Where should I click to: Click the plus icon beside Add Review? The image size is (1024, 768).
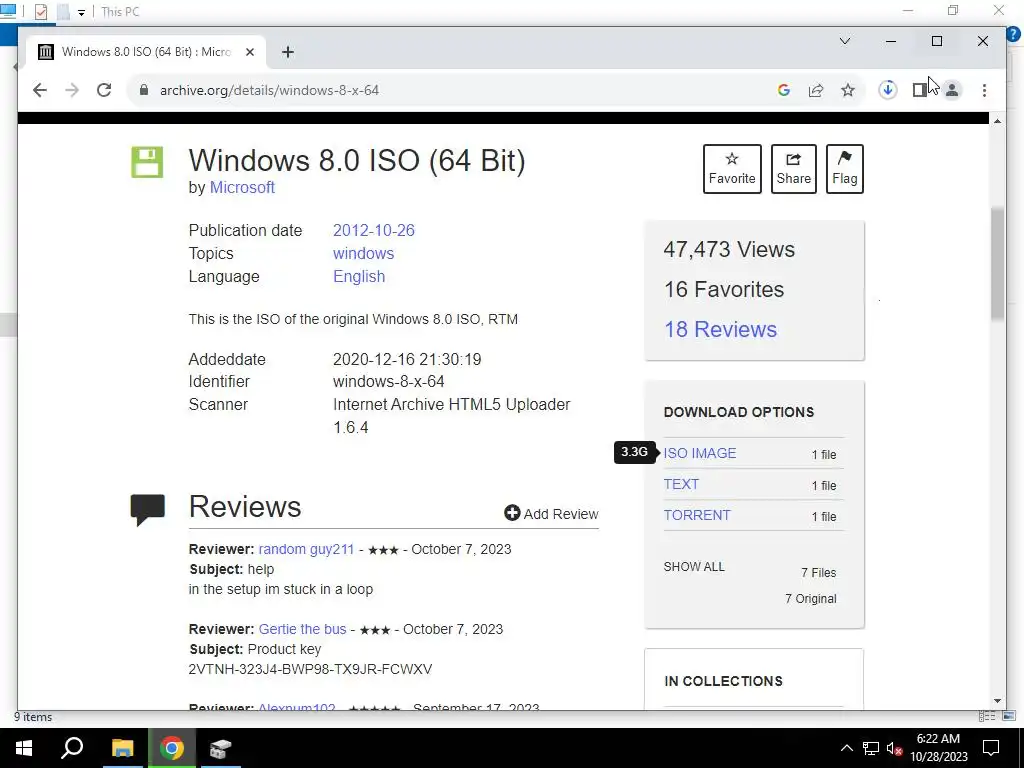pos(512,513)
